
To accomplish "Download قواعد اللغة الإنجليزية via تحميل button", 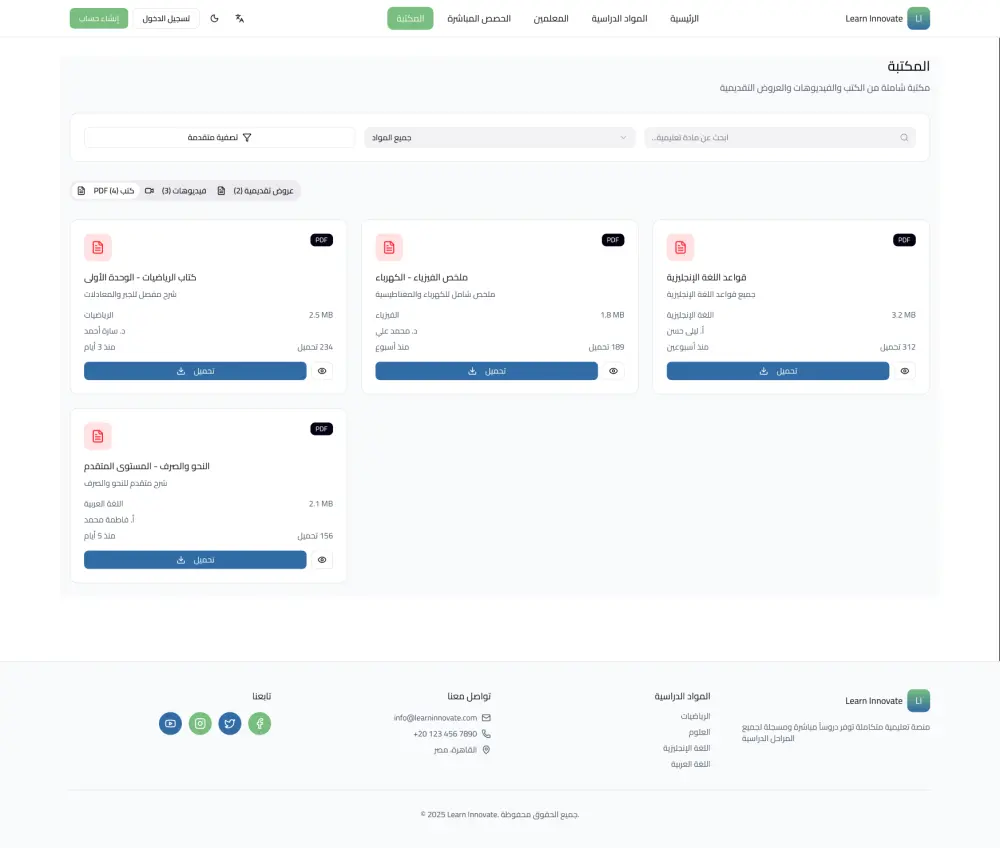I will pyautogui.click(x=778, y=370).
